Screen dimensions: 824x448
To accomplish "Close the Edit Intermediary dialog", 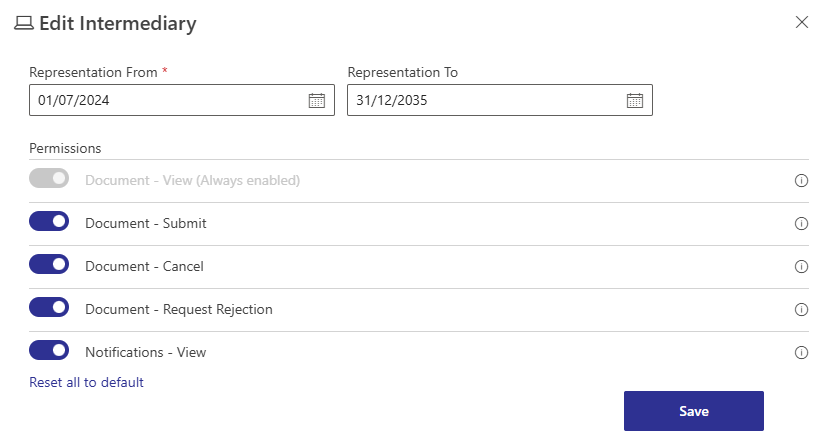I will pos(801,22).
